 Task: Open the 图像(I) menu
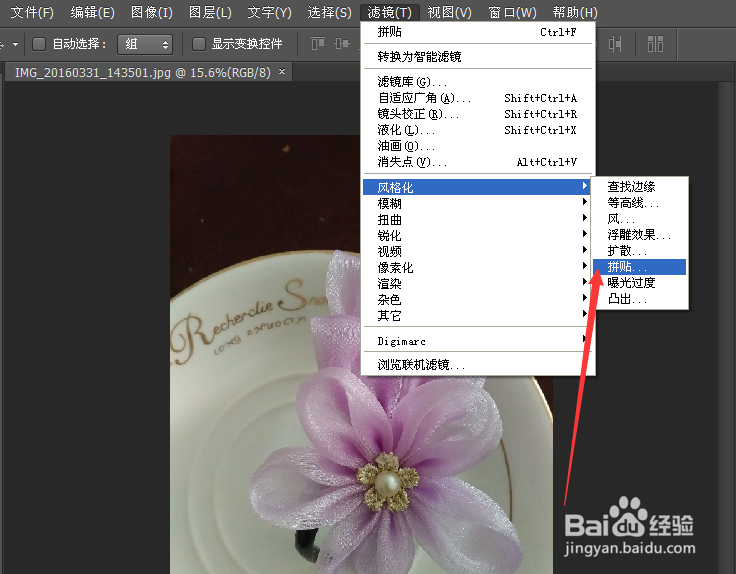pyautogui.click(x=151, y=12)
